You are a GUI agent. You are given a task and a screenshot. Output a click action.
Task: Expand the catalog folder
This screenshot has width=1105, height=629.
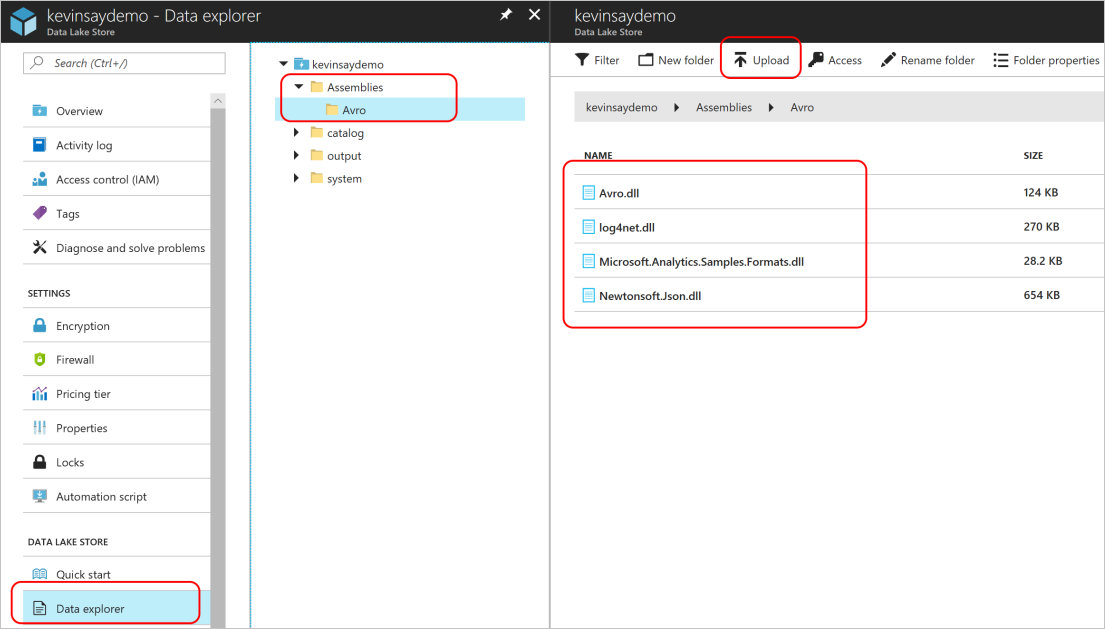coord(297,132)
